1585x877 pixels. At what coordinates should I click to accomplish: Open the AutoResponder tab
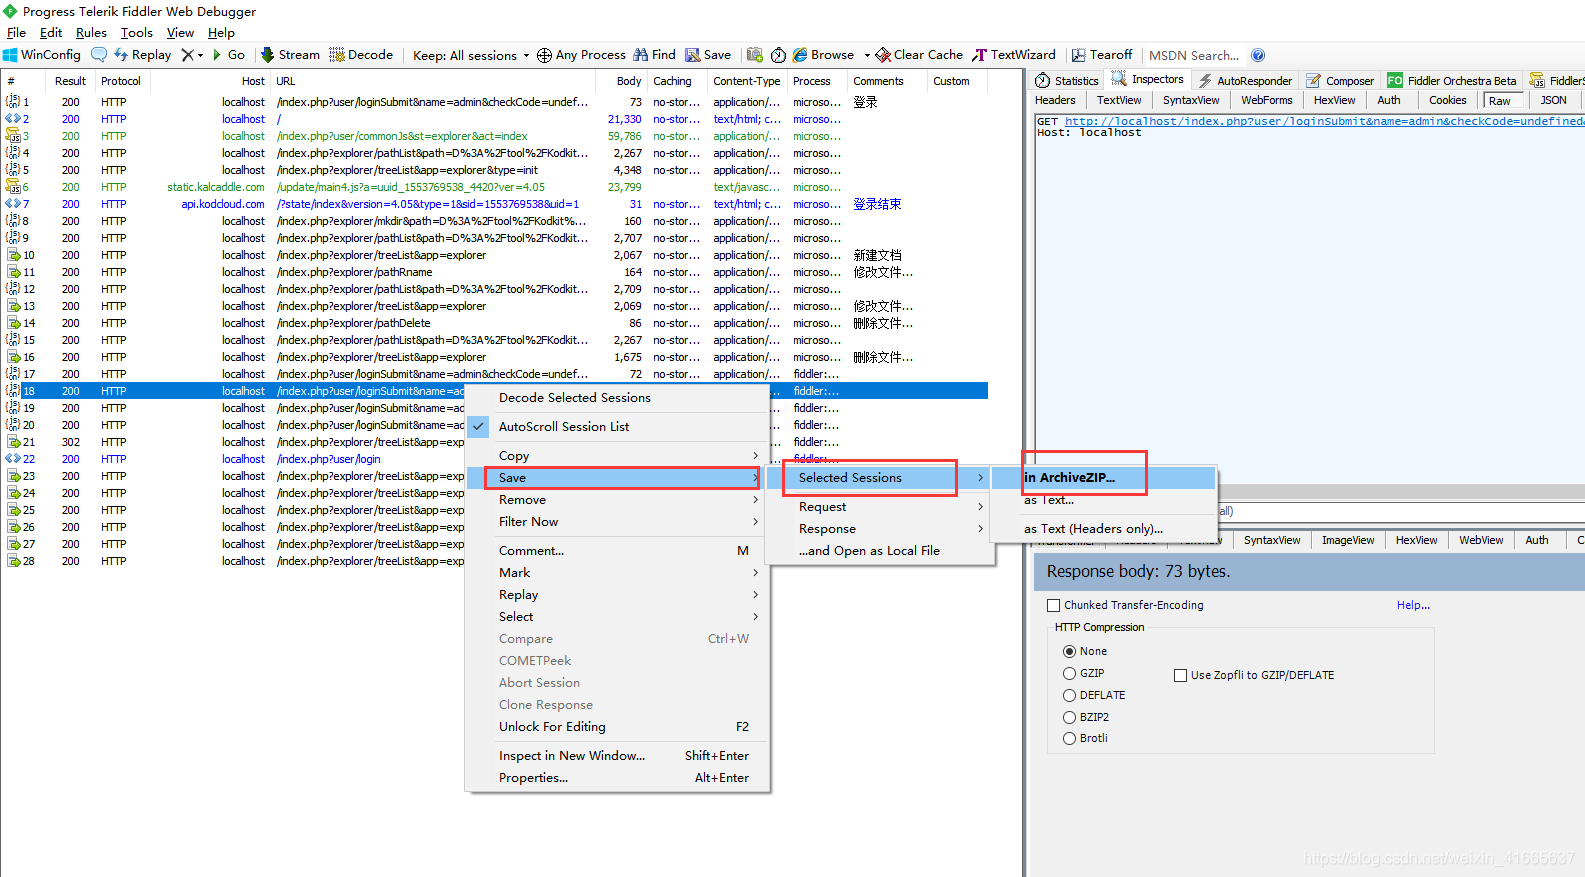click(x=1245, y=80)
